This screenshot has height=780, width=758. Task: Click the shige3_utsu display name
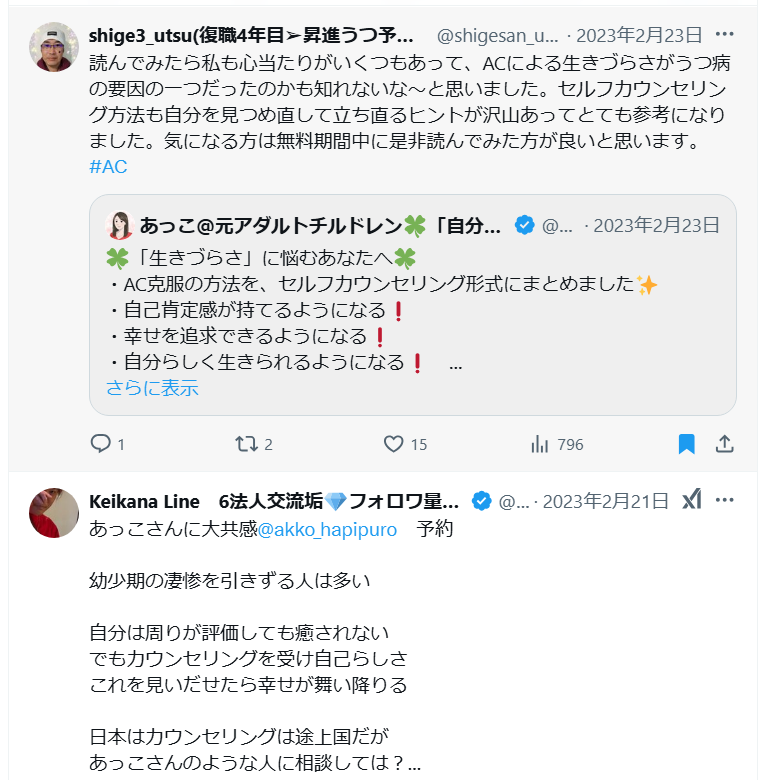tap(250, 35)
